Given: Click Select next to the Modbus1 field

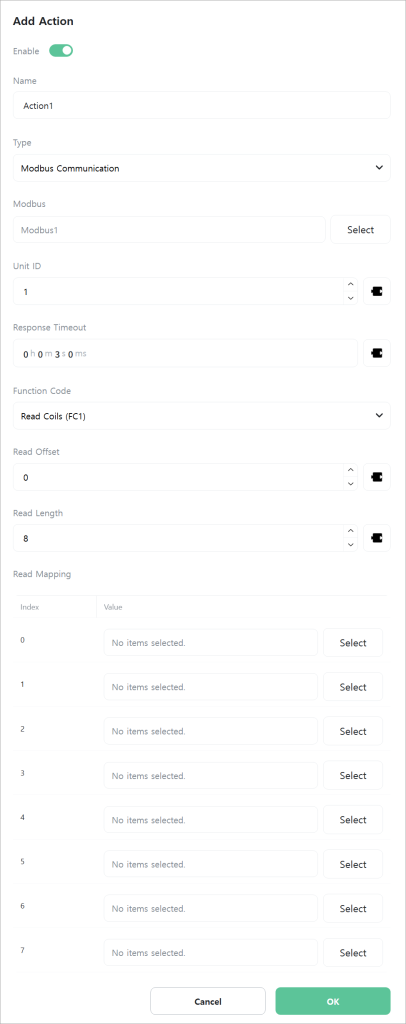Looking at the screenshot, I should pos(360,230).
